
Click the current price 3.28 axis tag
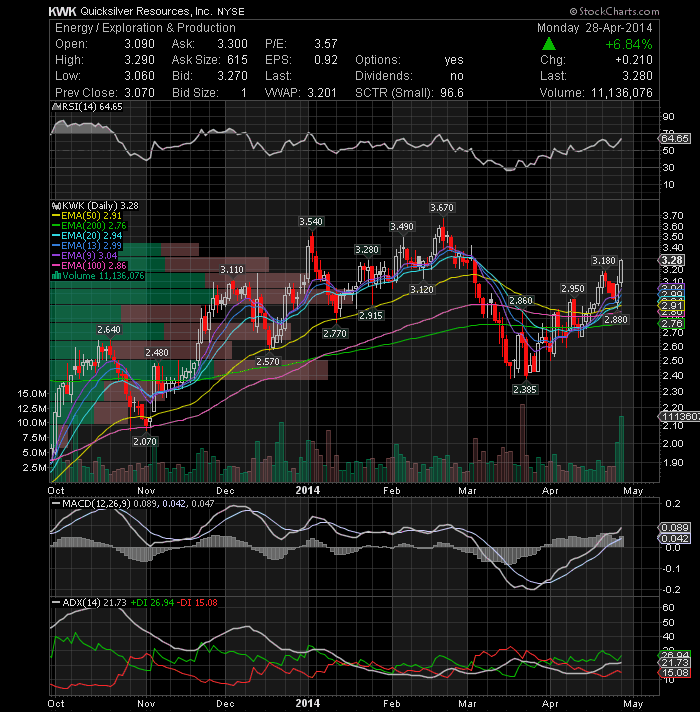point(671,260)
